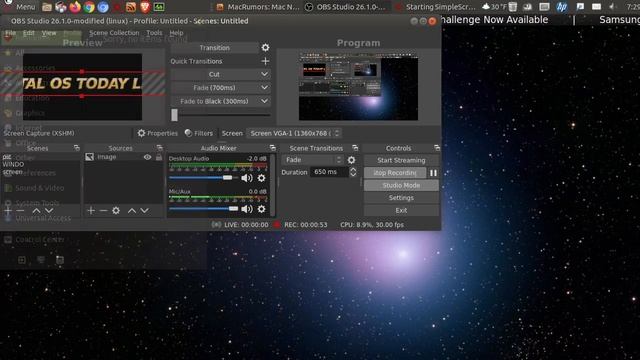Add a quick transition with plus icon
Screen dimensions: 640x360
tap(265, 61)
